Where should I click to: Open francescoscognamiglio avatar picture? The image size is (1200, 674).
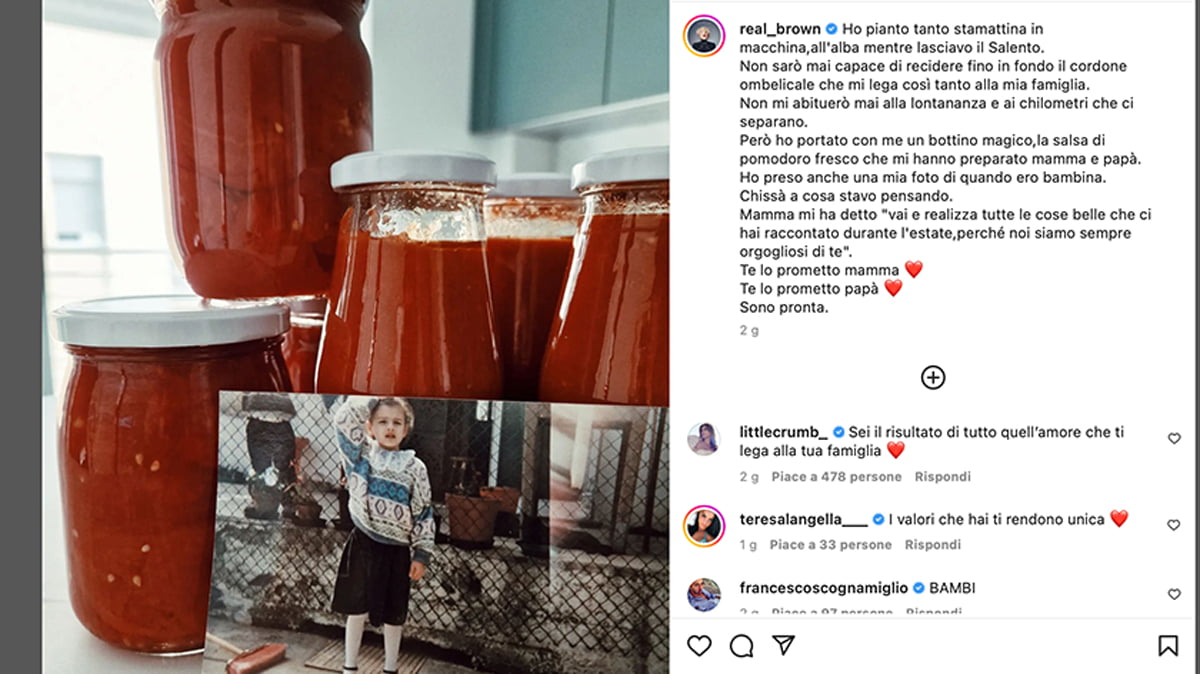703,595
